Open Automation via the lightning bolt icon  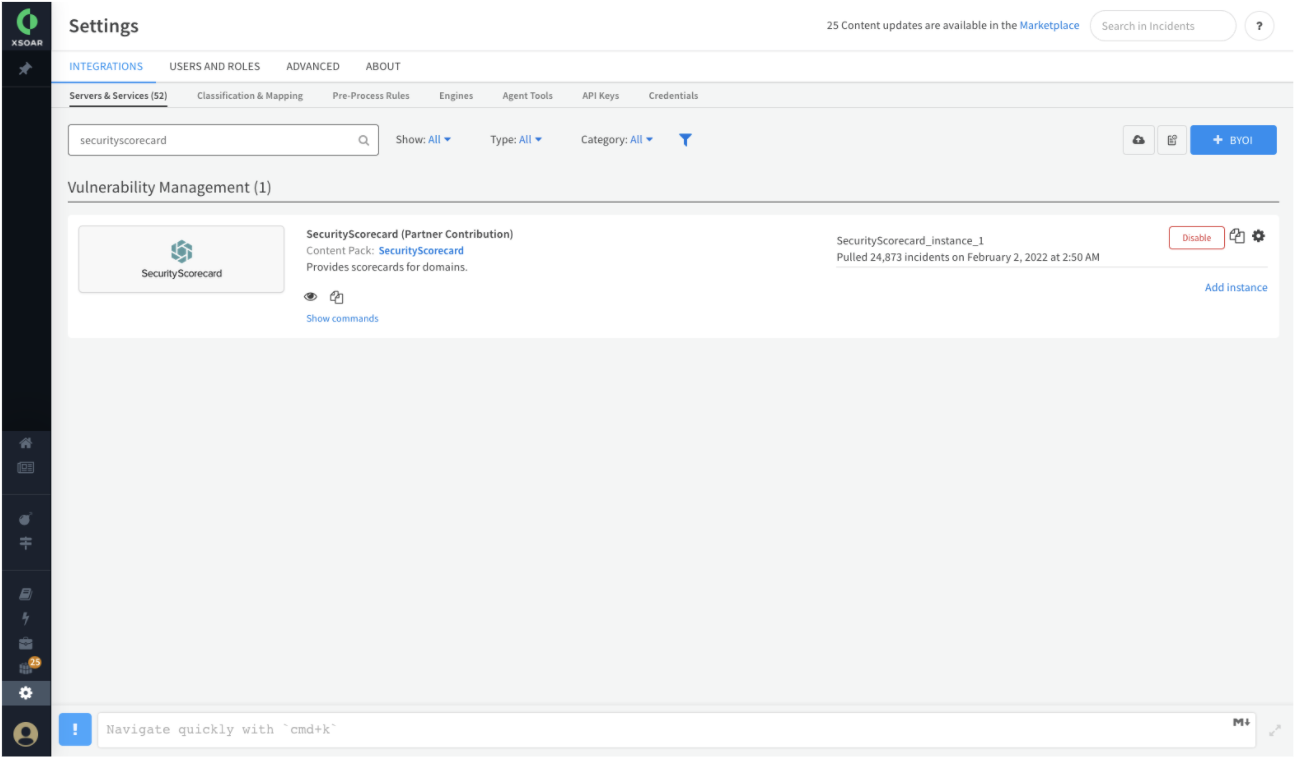26,619
